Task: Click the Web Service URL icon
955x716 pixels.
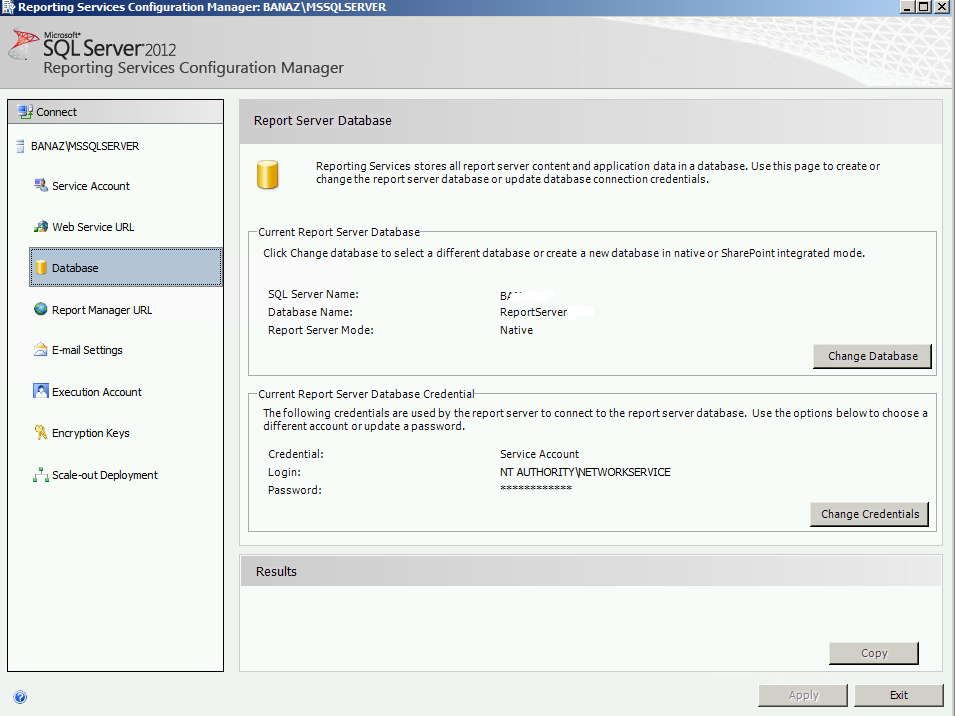Action: click(x=41, y=226)
